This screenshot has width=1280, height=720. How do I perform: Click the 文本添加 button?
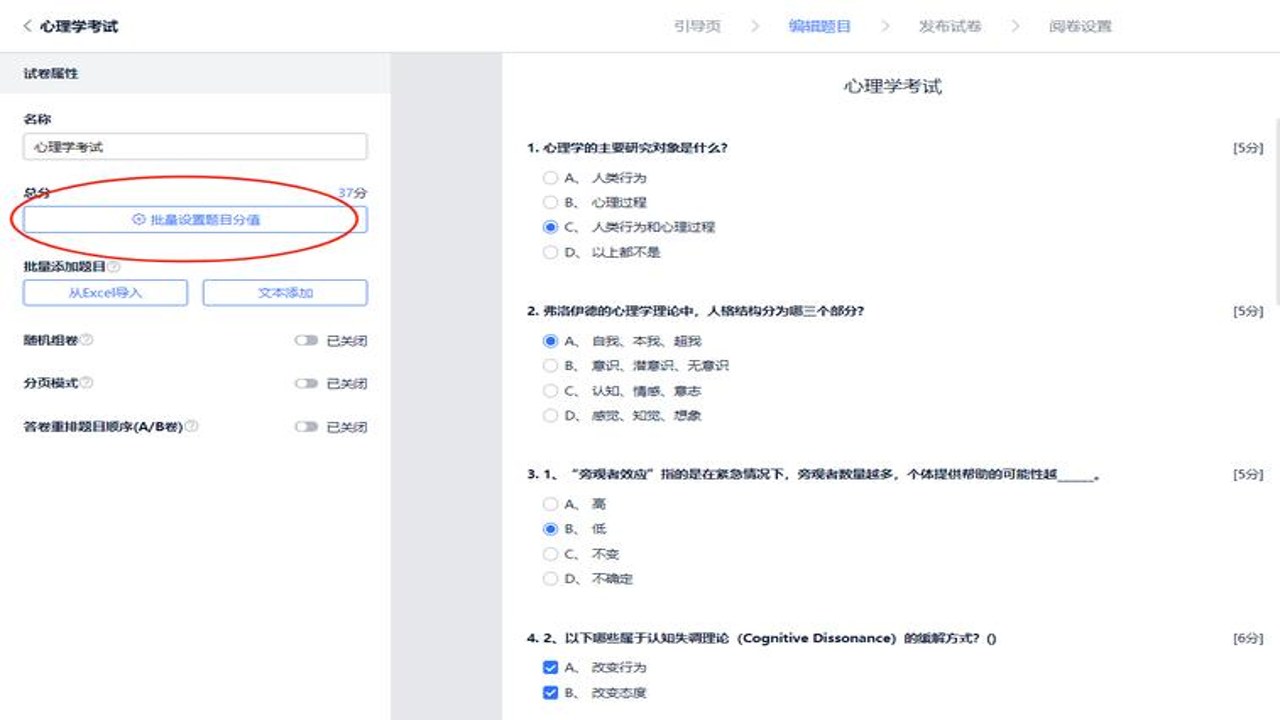point(285,293)
